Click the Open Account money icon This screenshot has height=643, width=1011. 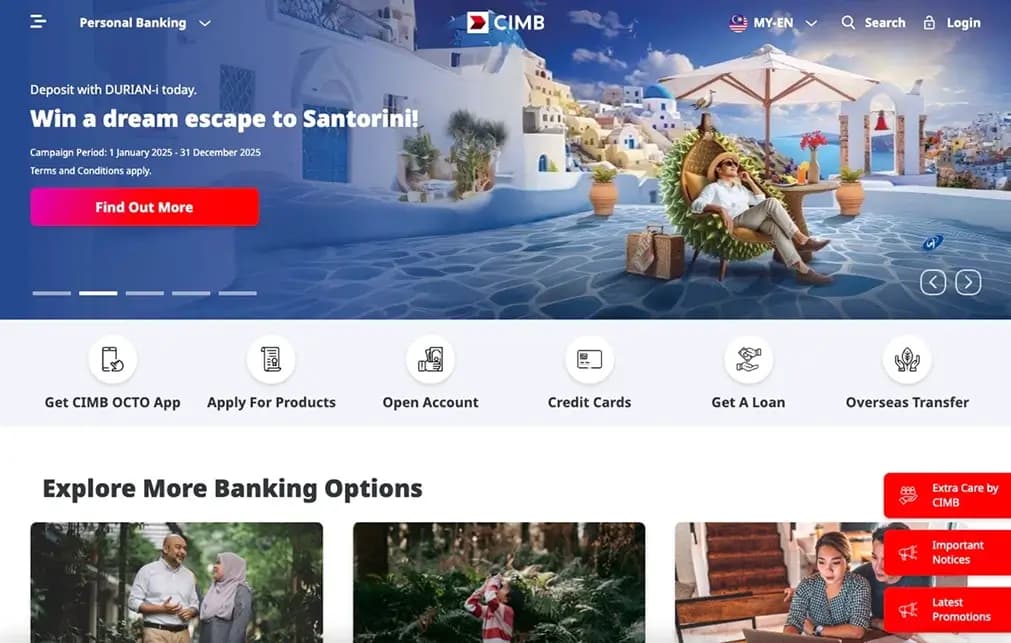tap(430, 359)
